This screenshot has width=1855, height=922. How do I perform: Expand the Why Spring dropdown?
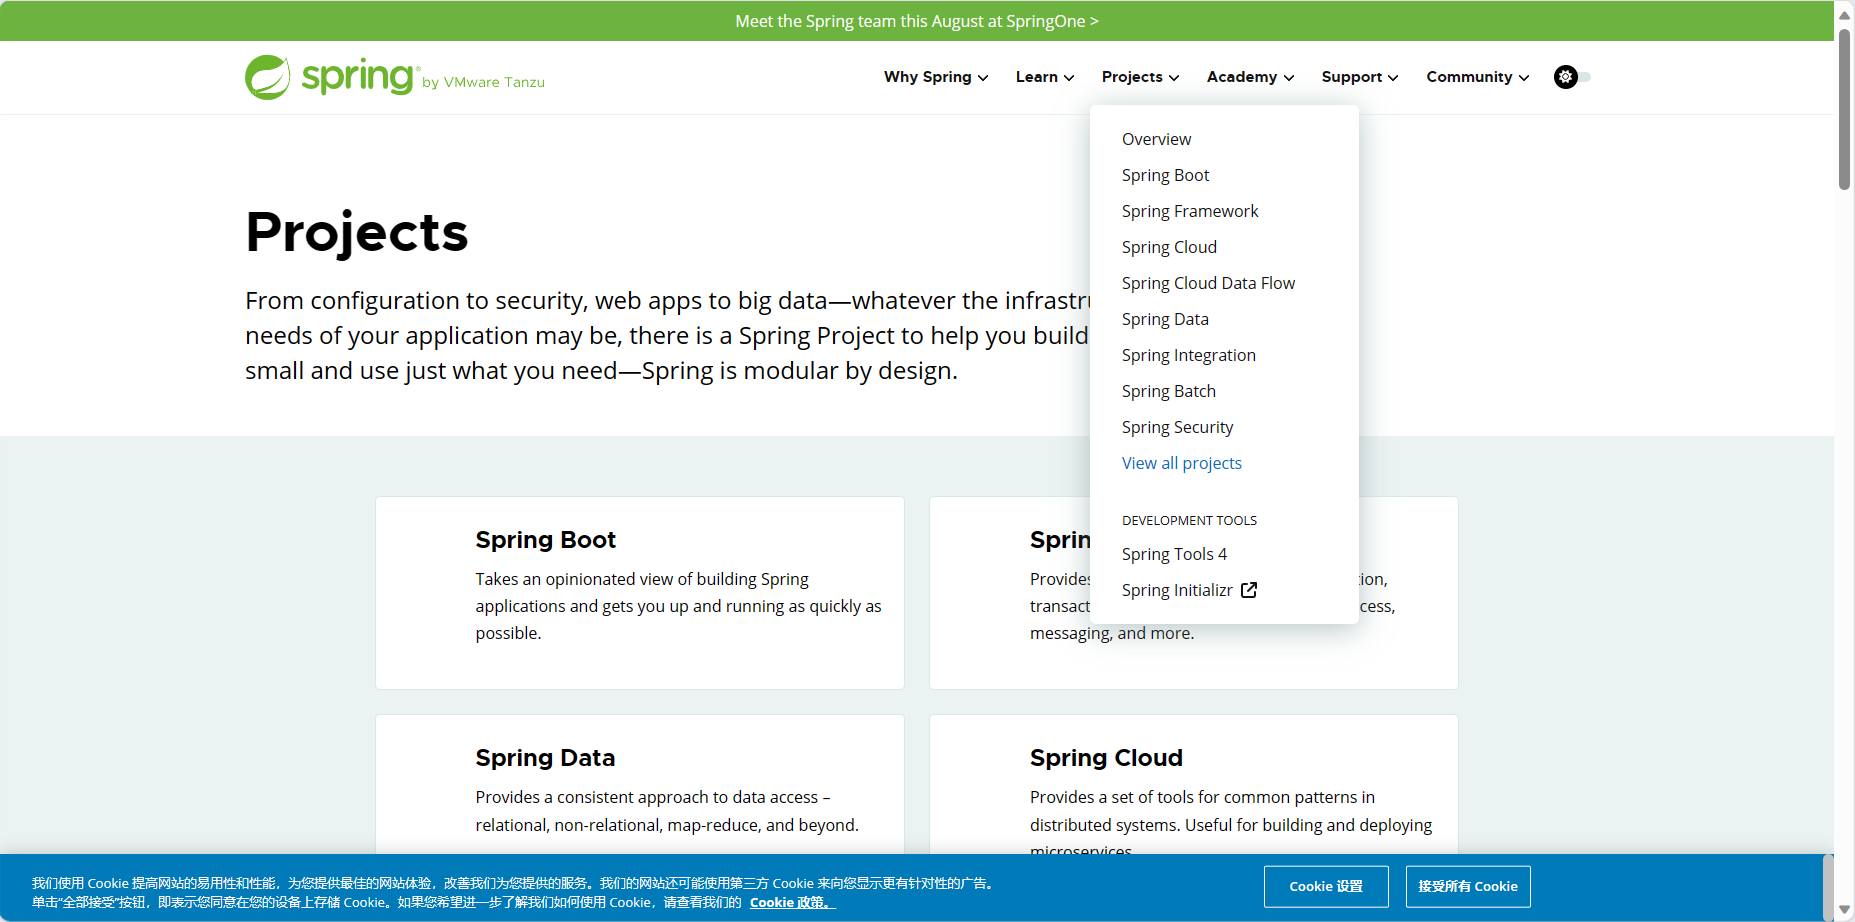936,77
